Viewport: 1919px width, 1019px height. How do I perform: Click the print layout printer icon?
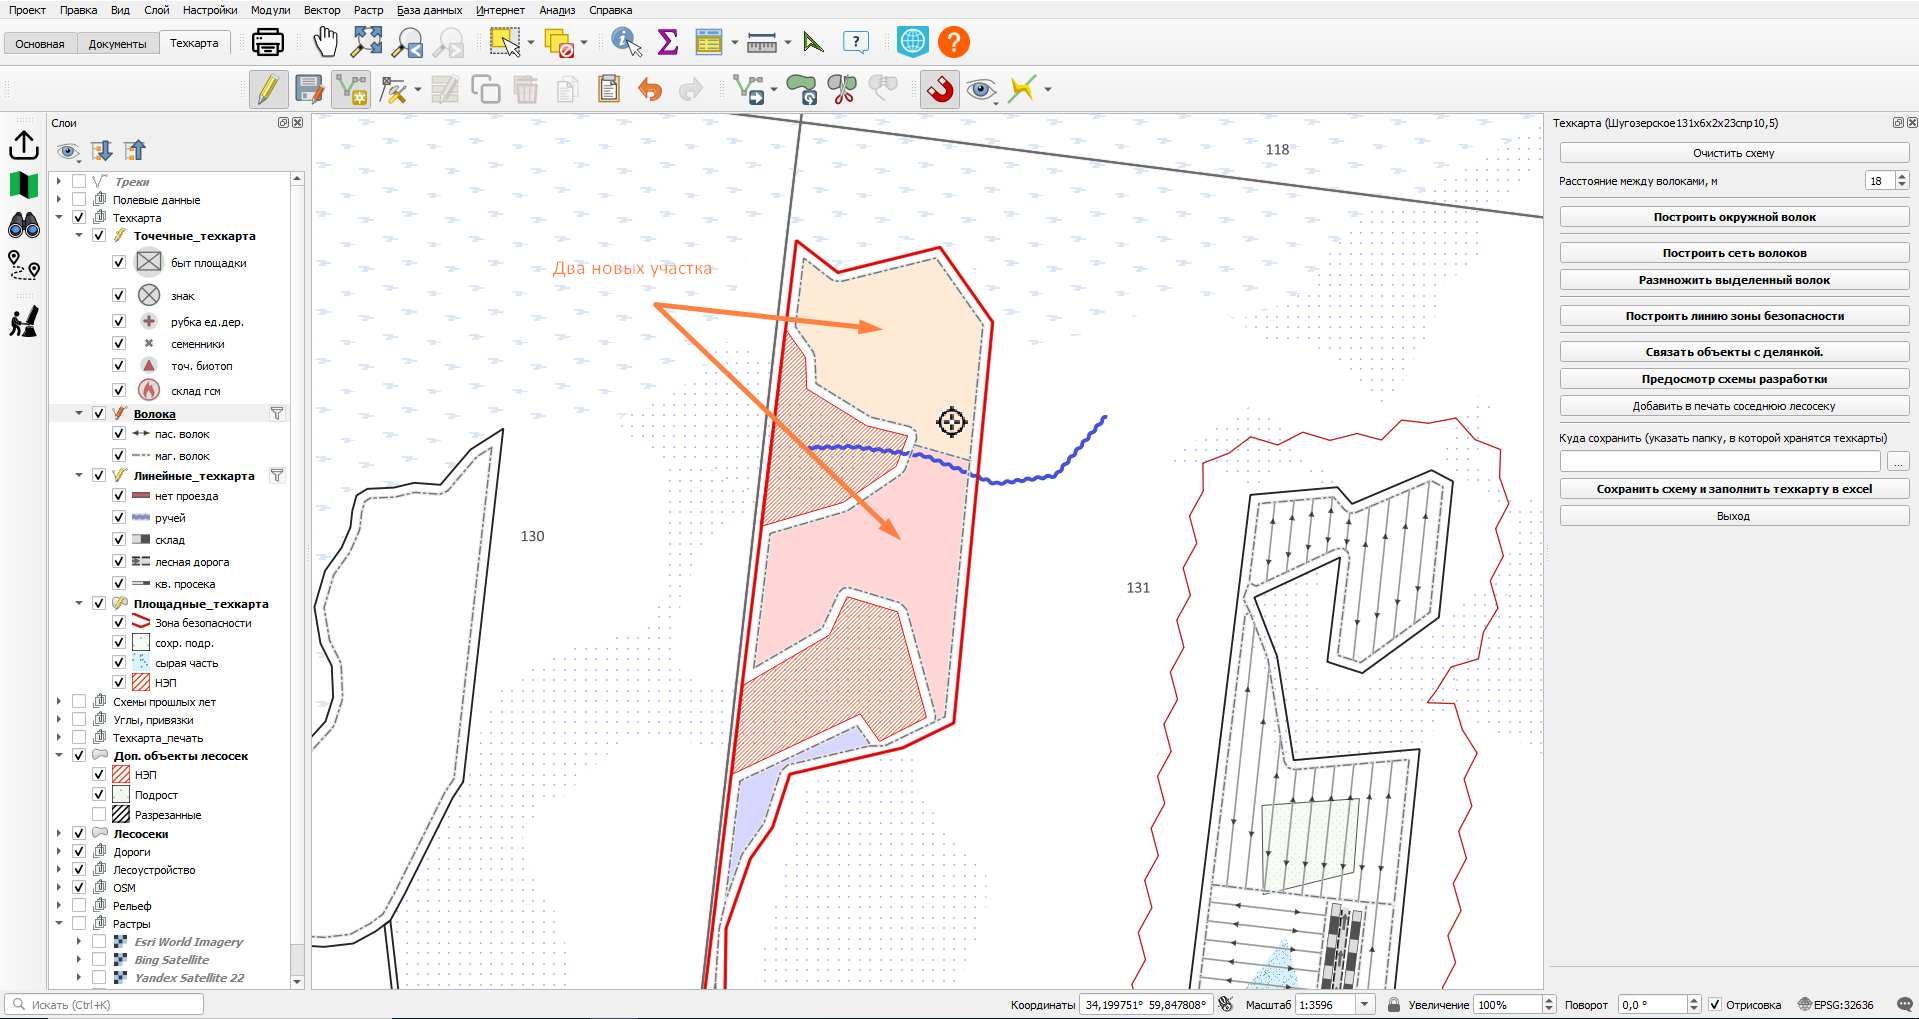click(x=267, y=42)
